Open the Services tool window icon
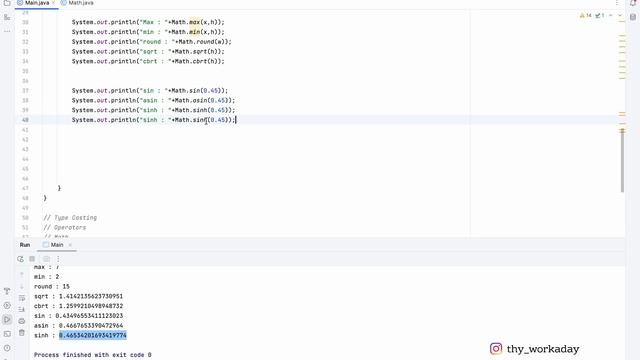Image resolution: width=640 pixels, height=360 pixels. pos(7,305)
